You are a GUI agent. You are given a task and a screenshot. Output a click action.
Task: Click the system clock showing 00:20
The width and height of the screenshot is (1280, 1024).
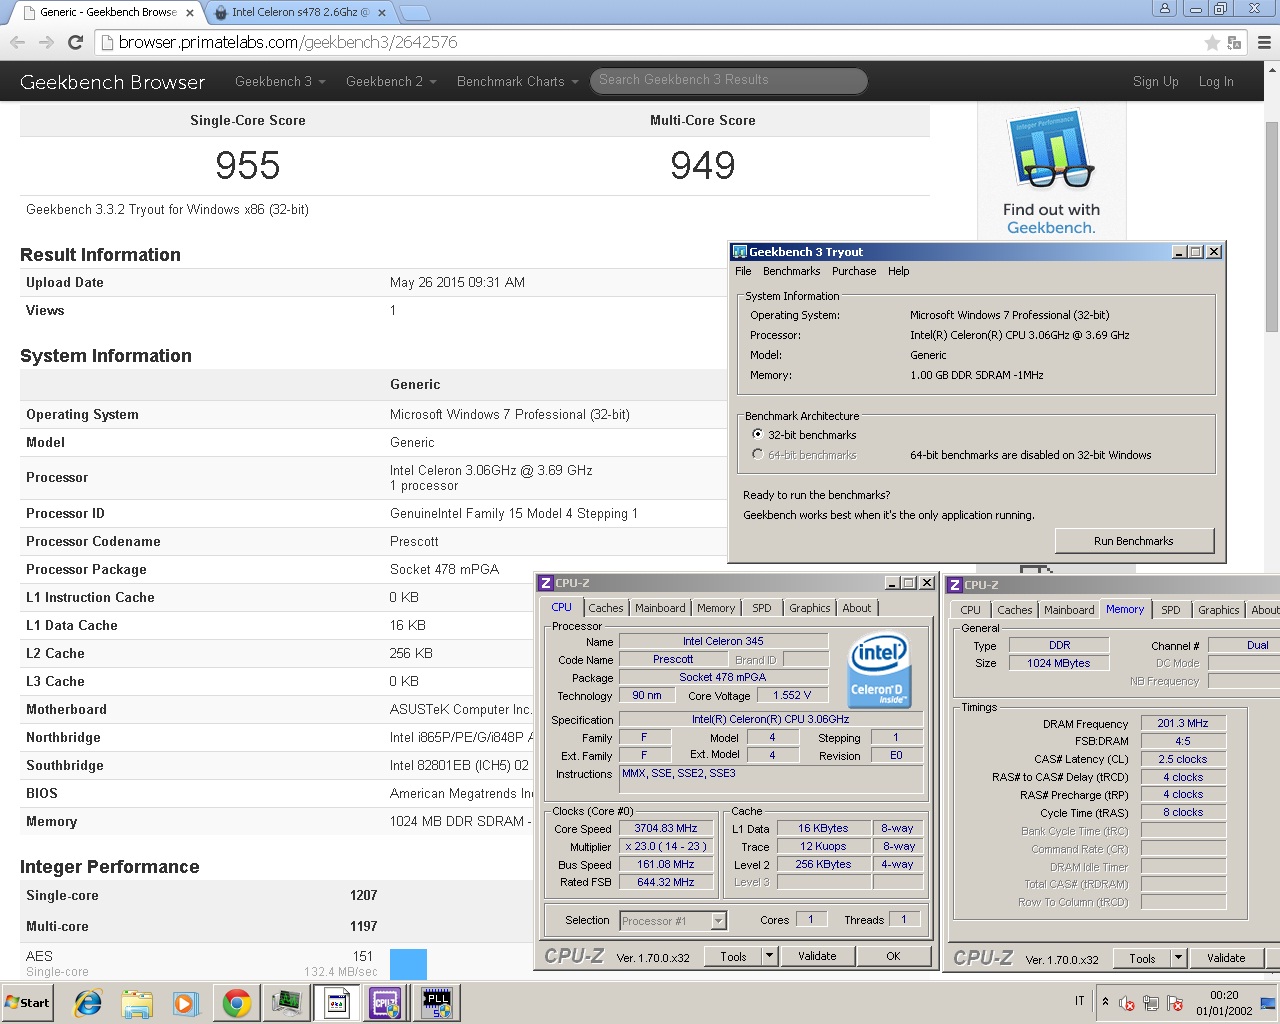click(x=1224, y=1003)
